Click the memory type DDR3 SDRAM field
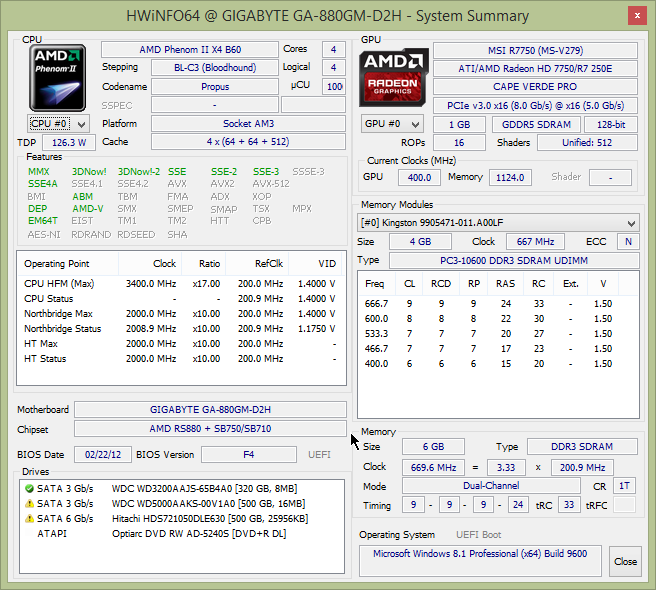 coord(582,446)
